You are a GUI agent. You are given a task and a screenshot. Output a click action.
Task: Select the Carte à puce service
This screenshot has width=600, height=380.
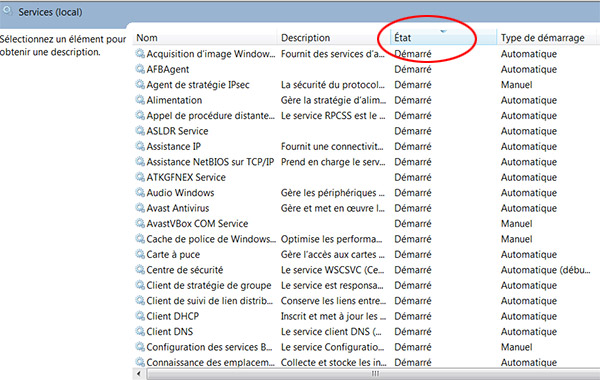173,254
